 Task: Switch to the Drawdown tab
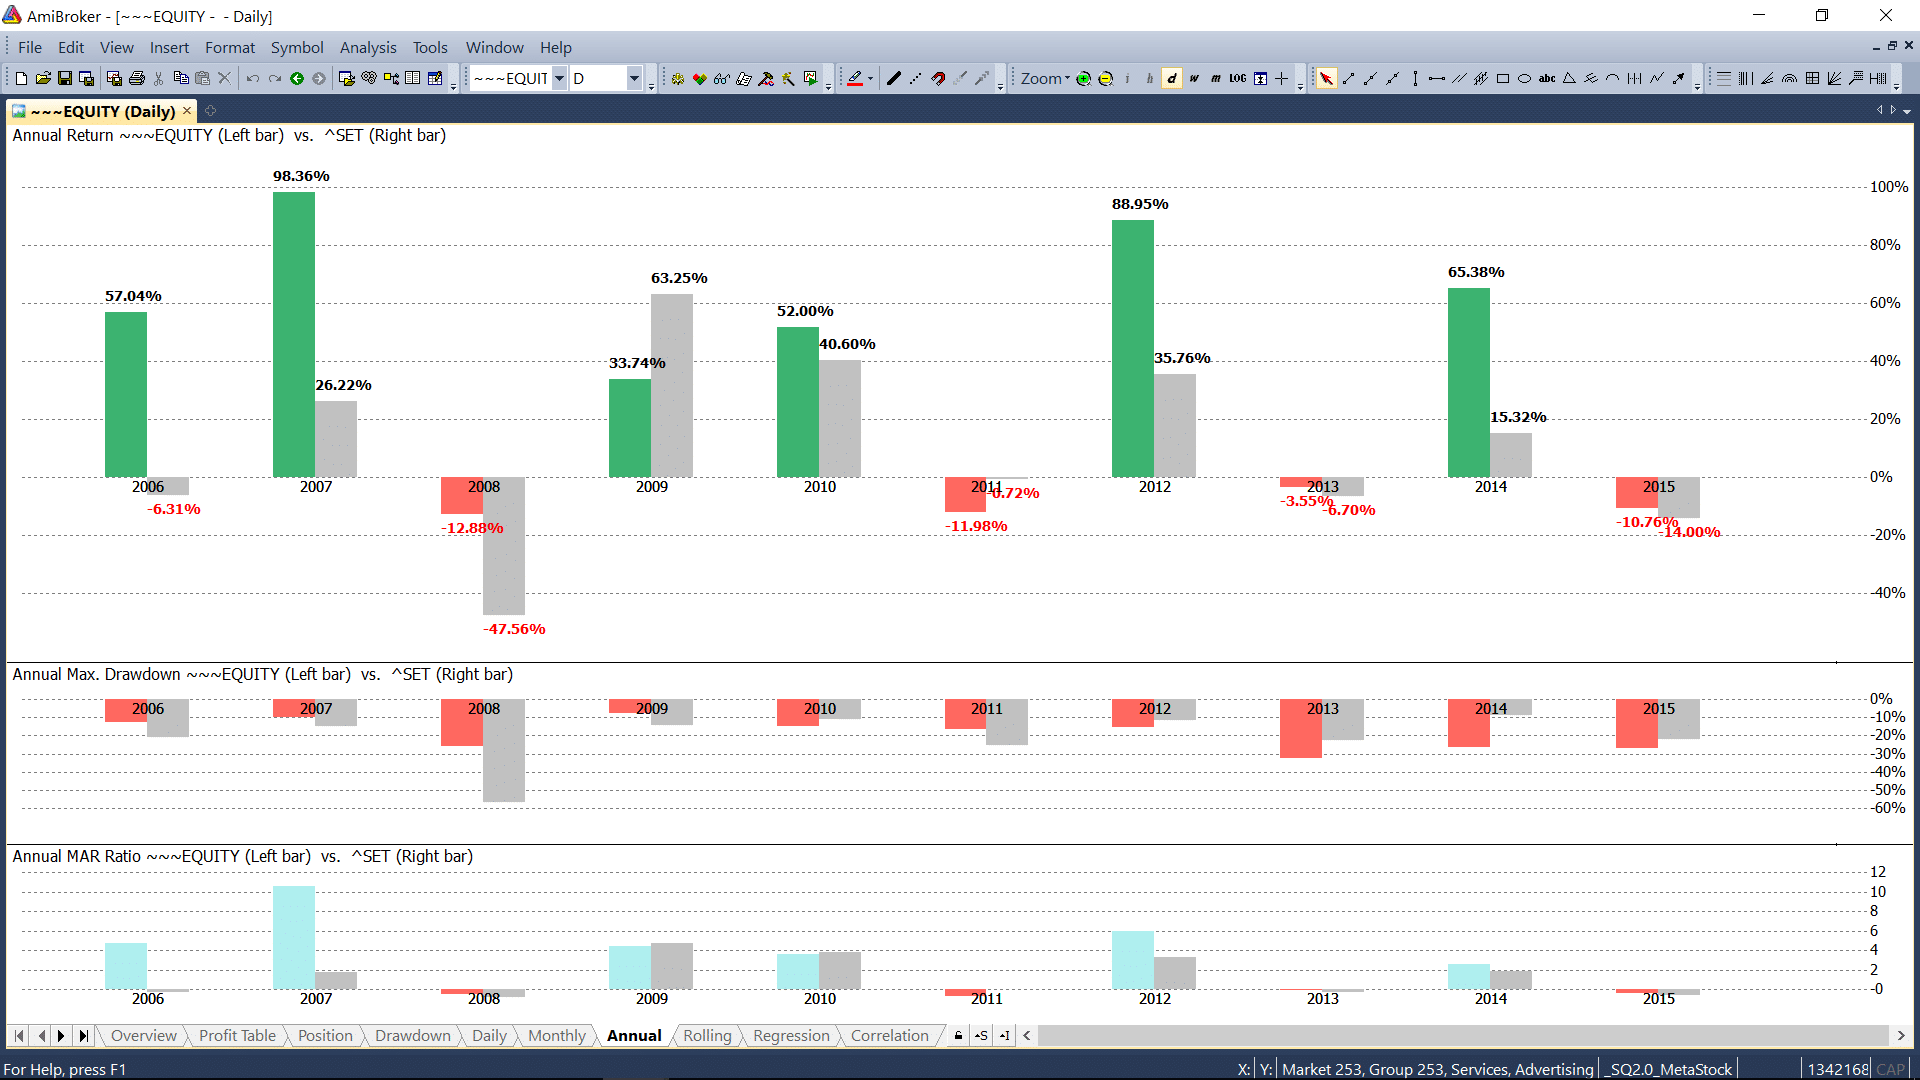[412, 1035]
